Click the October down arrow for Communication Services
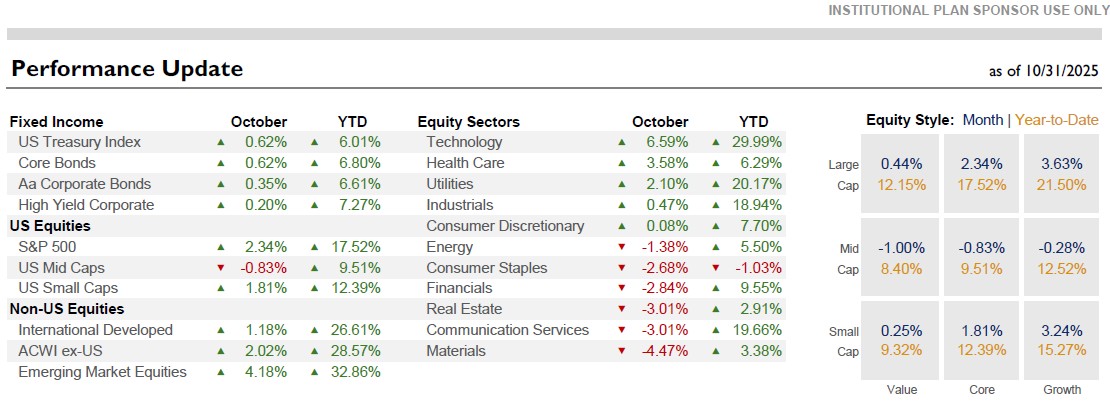 point(621,330)
